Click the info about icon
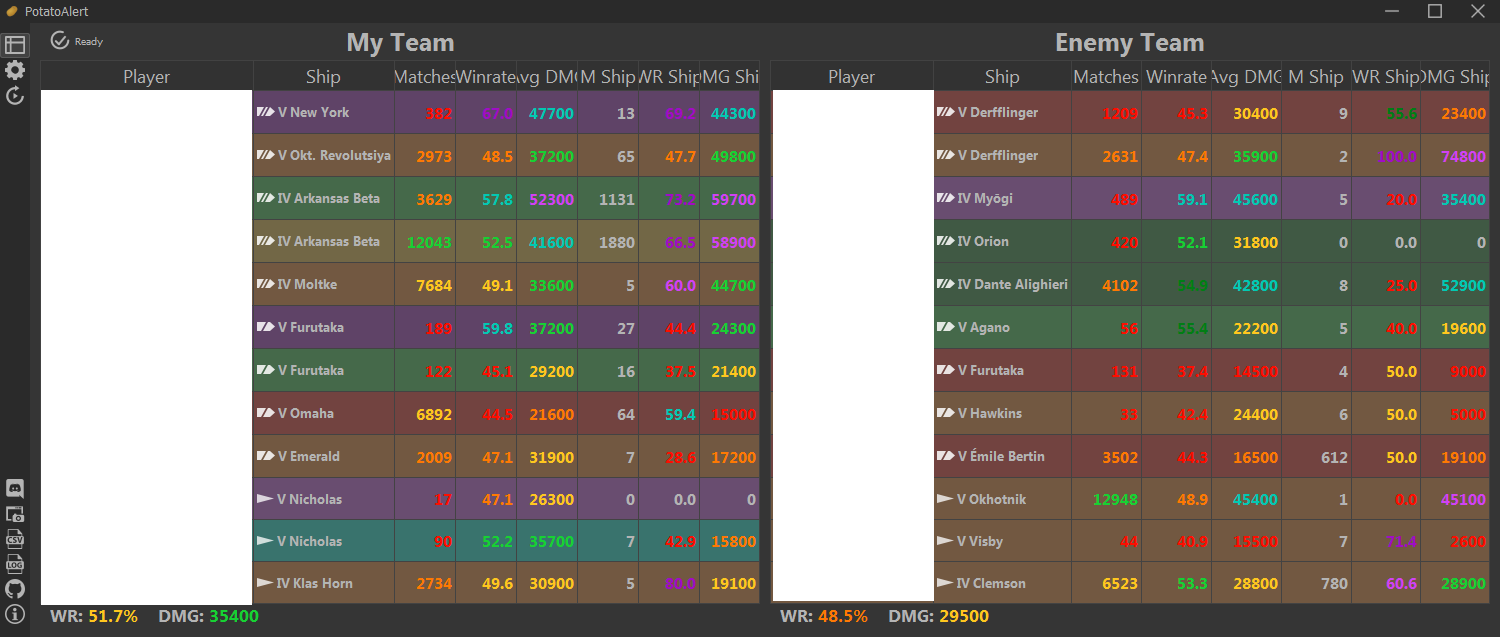 (x=15, y=614)
